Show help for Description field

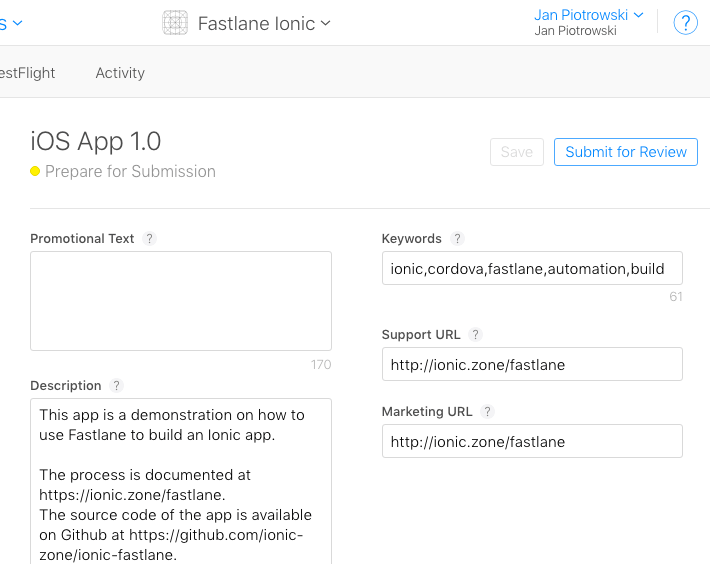coord(116,386)
